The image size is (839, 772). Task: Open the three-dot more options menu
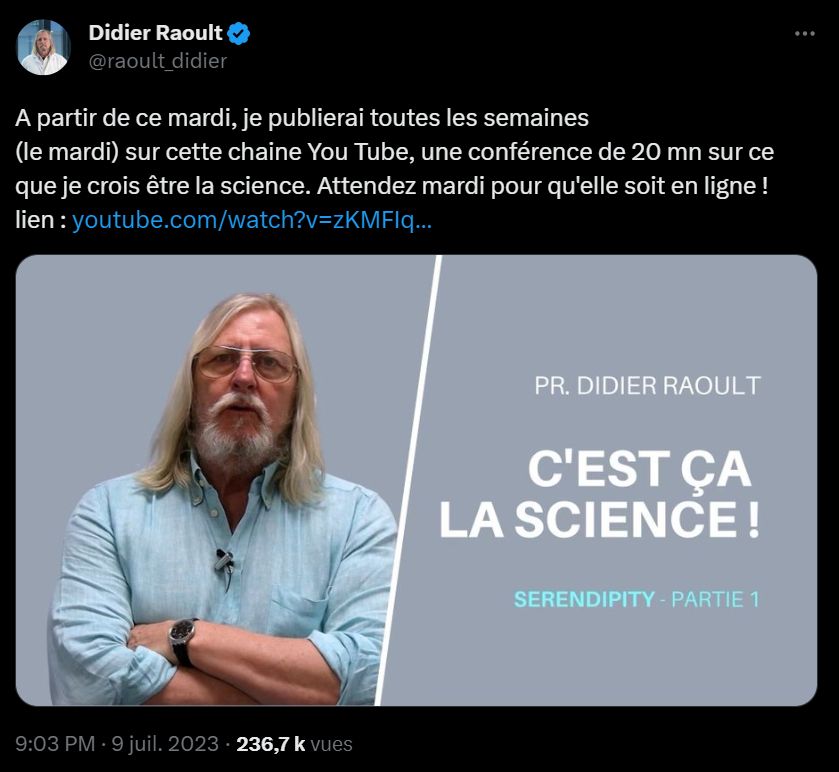pos(804,34)
